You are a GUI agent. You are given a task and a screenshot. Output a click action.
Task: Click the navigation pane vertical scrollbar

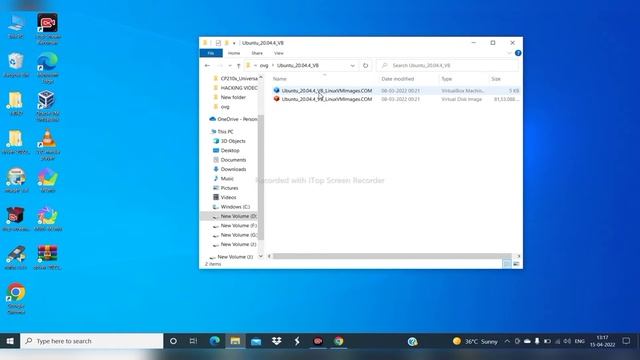[261, 178]
